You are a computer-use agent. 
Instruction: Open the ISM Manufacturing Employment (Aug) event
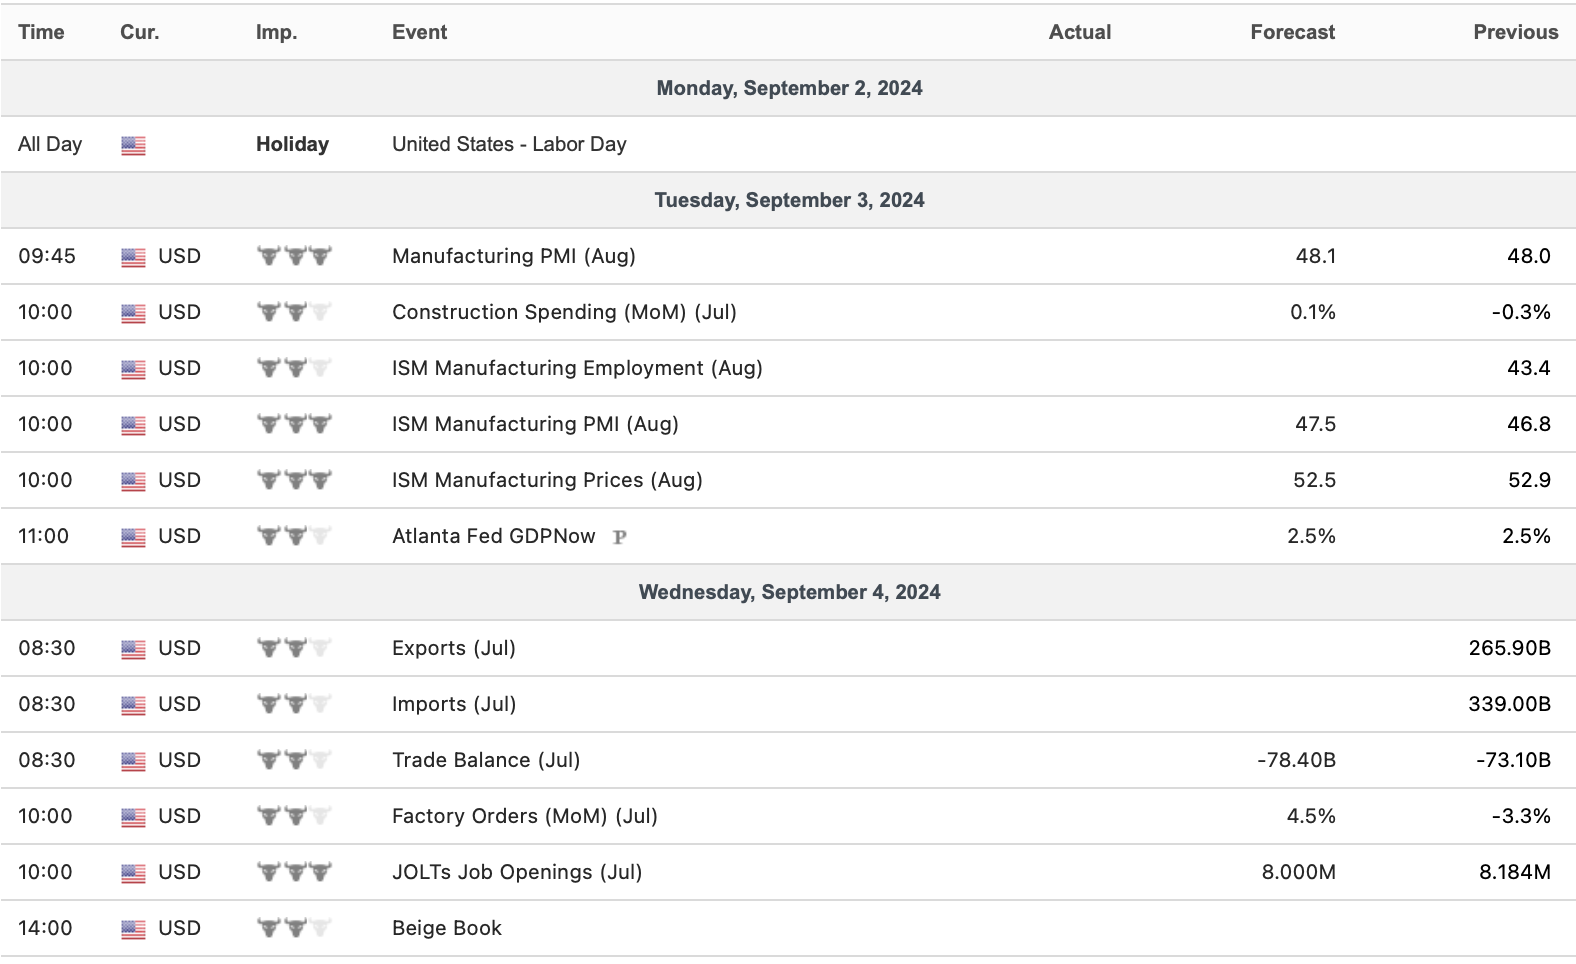(577, 368)
